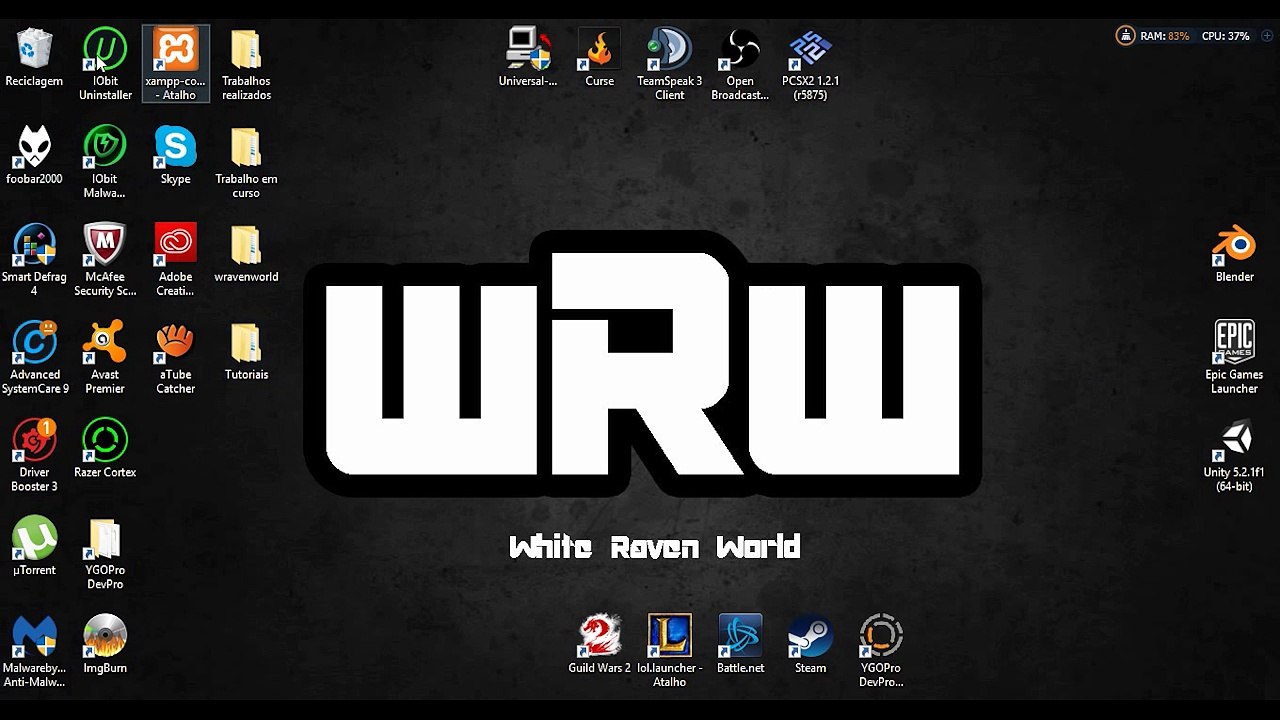Open ImgBurn disc burner
1280x720 pixels.
pos(105,646)
